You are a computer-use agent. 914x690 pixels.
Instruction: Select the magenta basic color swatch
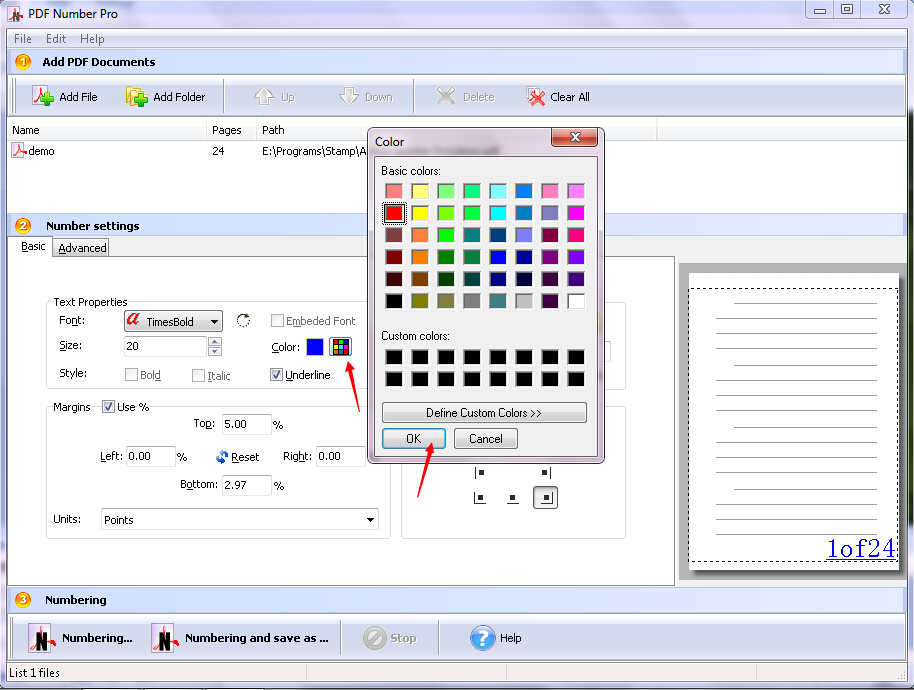tap(576, 213)
